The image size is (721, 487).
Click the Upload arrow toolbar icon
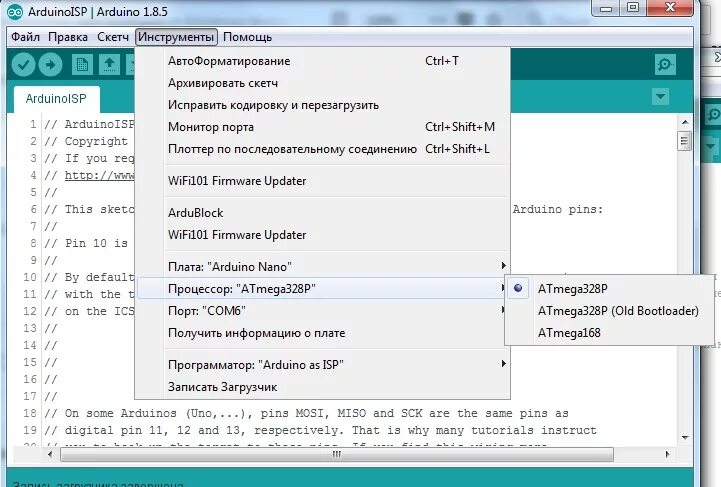tap(50, 65)
